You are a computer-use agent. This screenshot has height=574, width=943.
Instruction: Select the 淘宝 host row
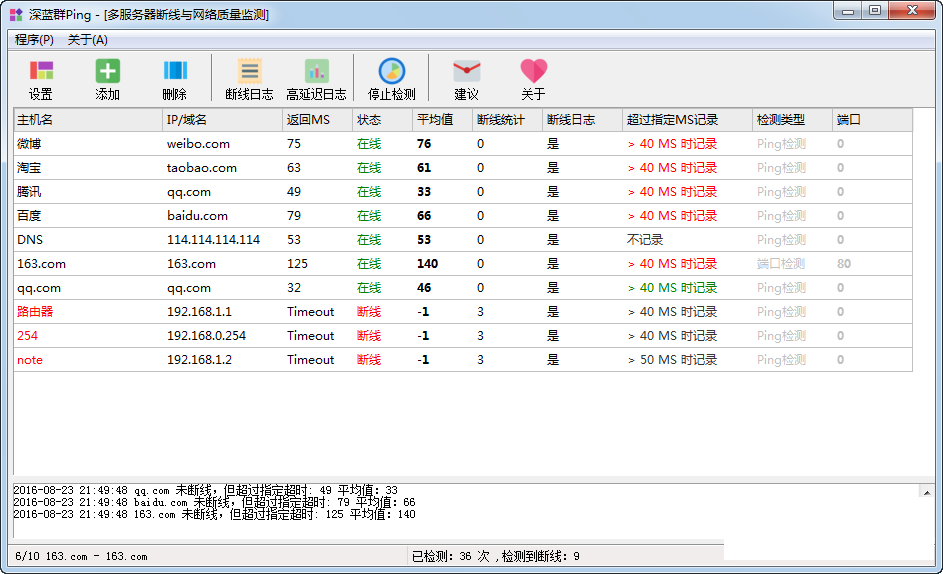pos(463,168)
